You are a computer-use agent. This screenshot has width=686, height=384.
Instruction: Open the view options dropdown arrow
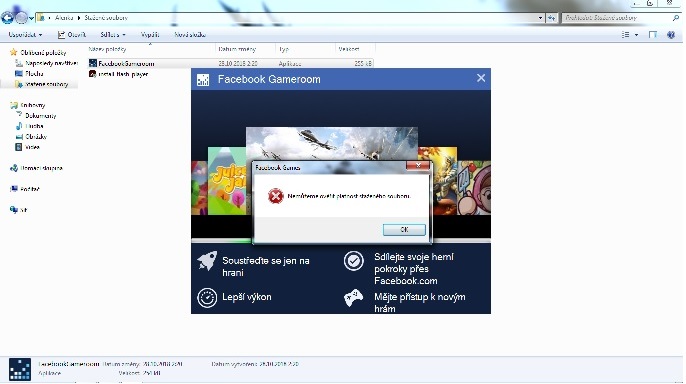coord(636,35)
